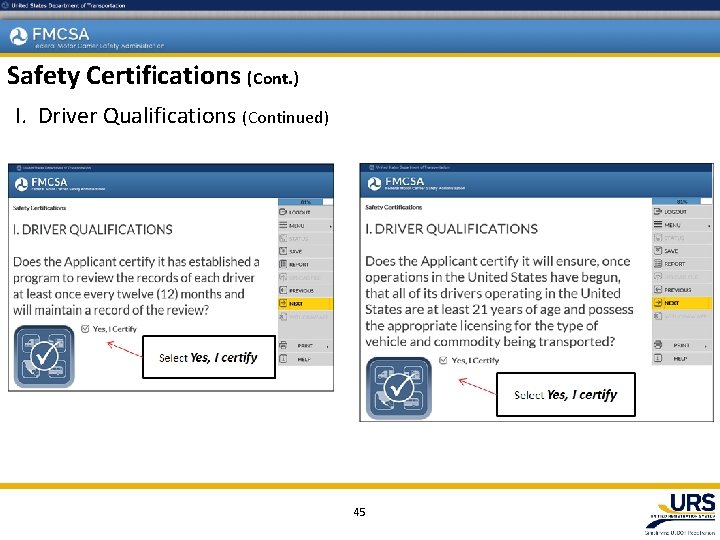
Task: Click 'Safety Certifications' breadcrumb text in left panel
Action: (x=39, y=208)
